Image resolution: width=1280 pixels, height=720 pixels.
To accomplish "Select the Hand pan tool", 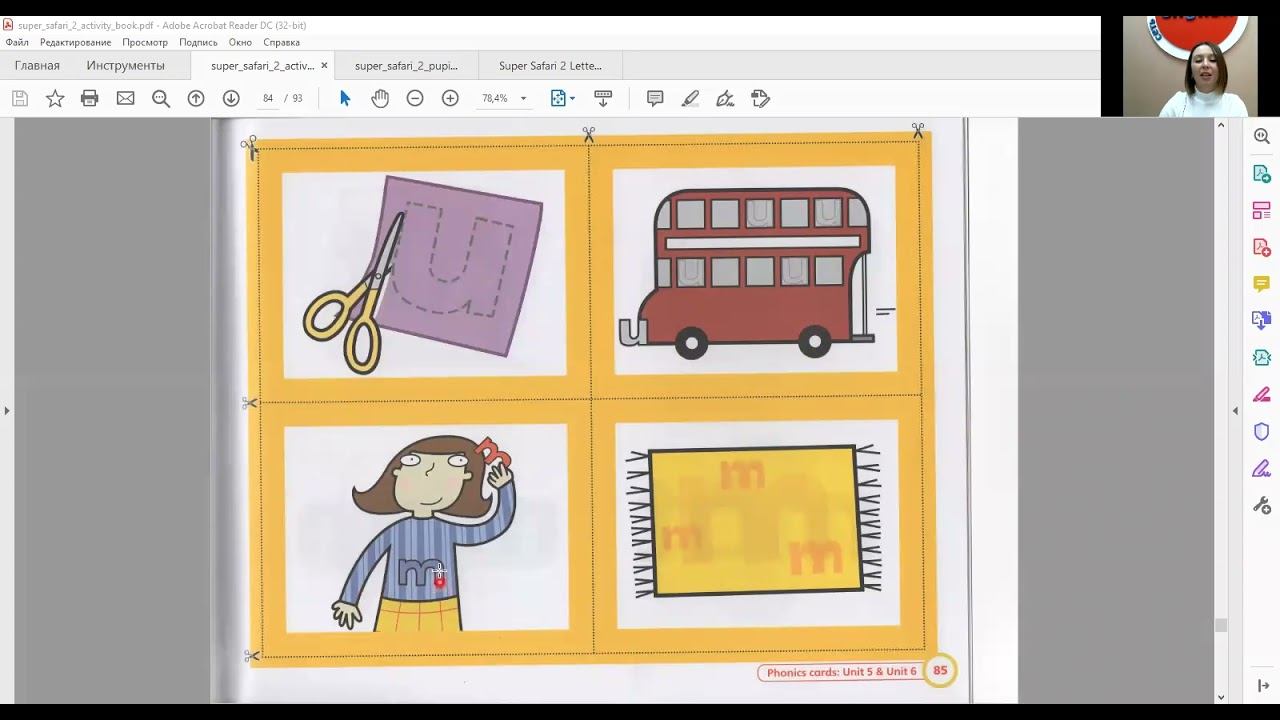I will 380,98.
